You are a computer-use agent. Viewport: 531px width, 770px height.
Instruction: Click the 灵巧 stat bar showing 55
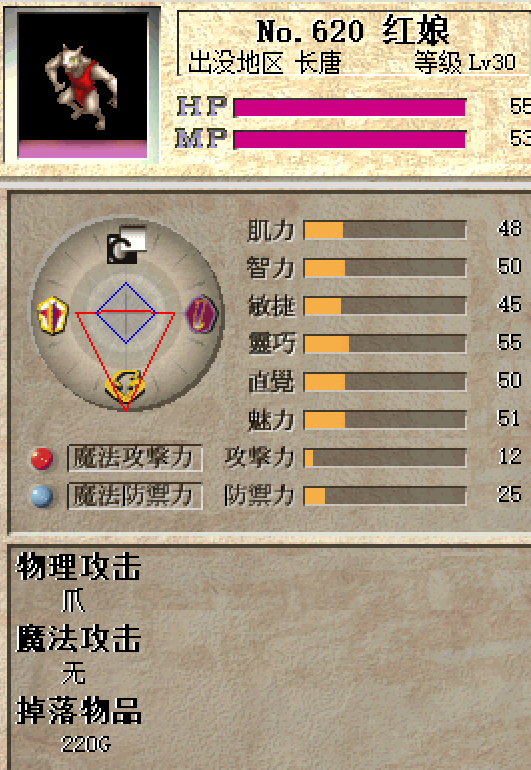[x=385, y=344]
